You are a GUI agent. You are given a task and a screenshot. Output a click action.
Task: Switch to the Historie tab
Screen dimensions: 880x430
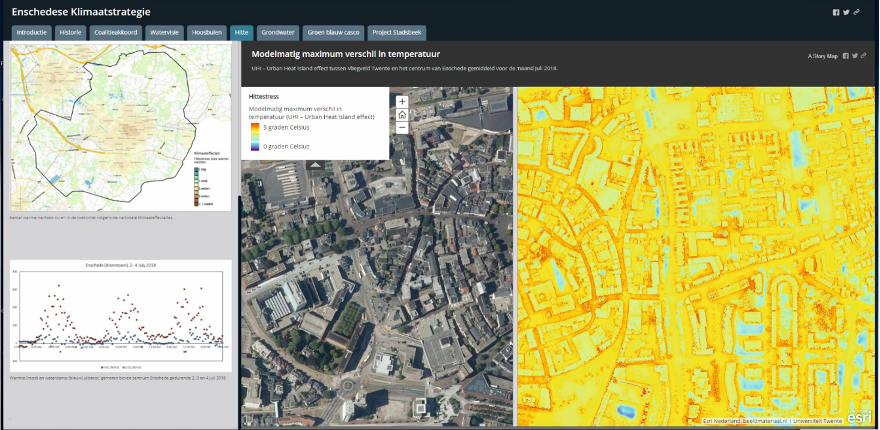click(x=70, y=32)
